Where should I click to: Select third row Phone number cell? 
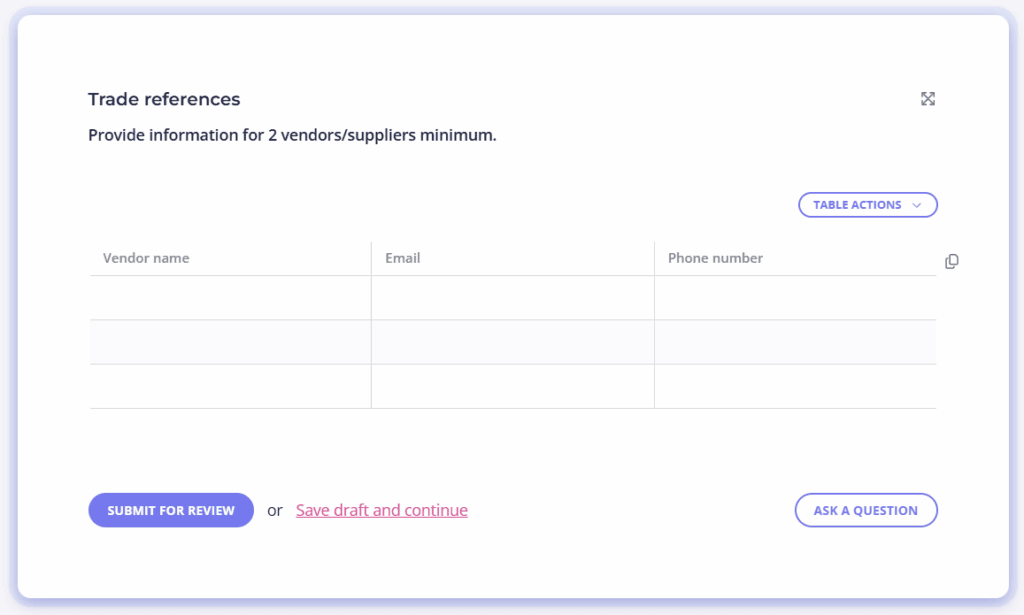pyautogui.click(x=795, y=386)
